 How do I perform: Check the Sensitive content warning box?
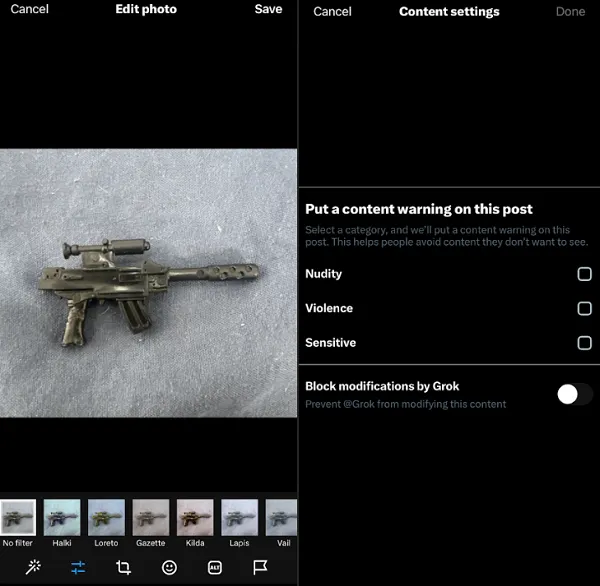point(584,343)
